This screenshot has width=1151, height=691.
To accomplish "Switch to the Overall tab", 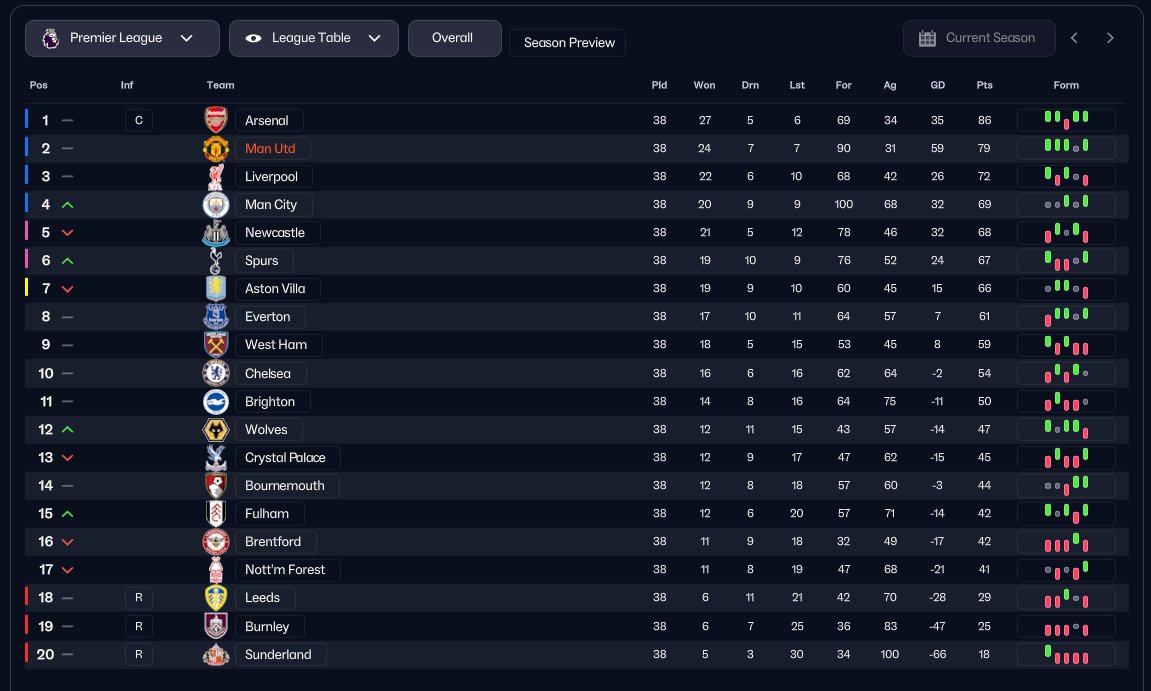I will pyautogui.click(x=452, y=38).
